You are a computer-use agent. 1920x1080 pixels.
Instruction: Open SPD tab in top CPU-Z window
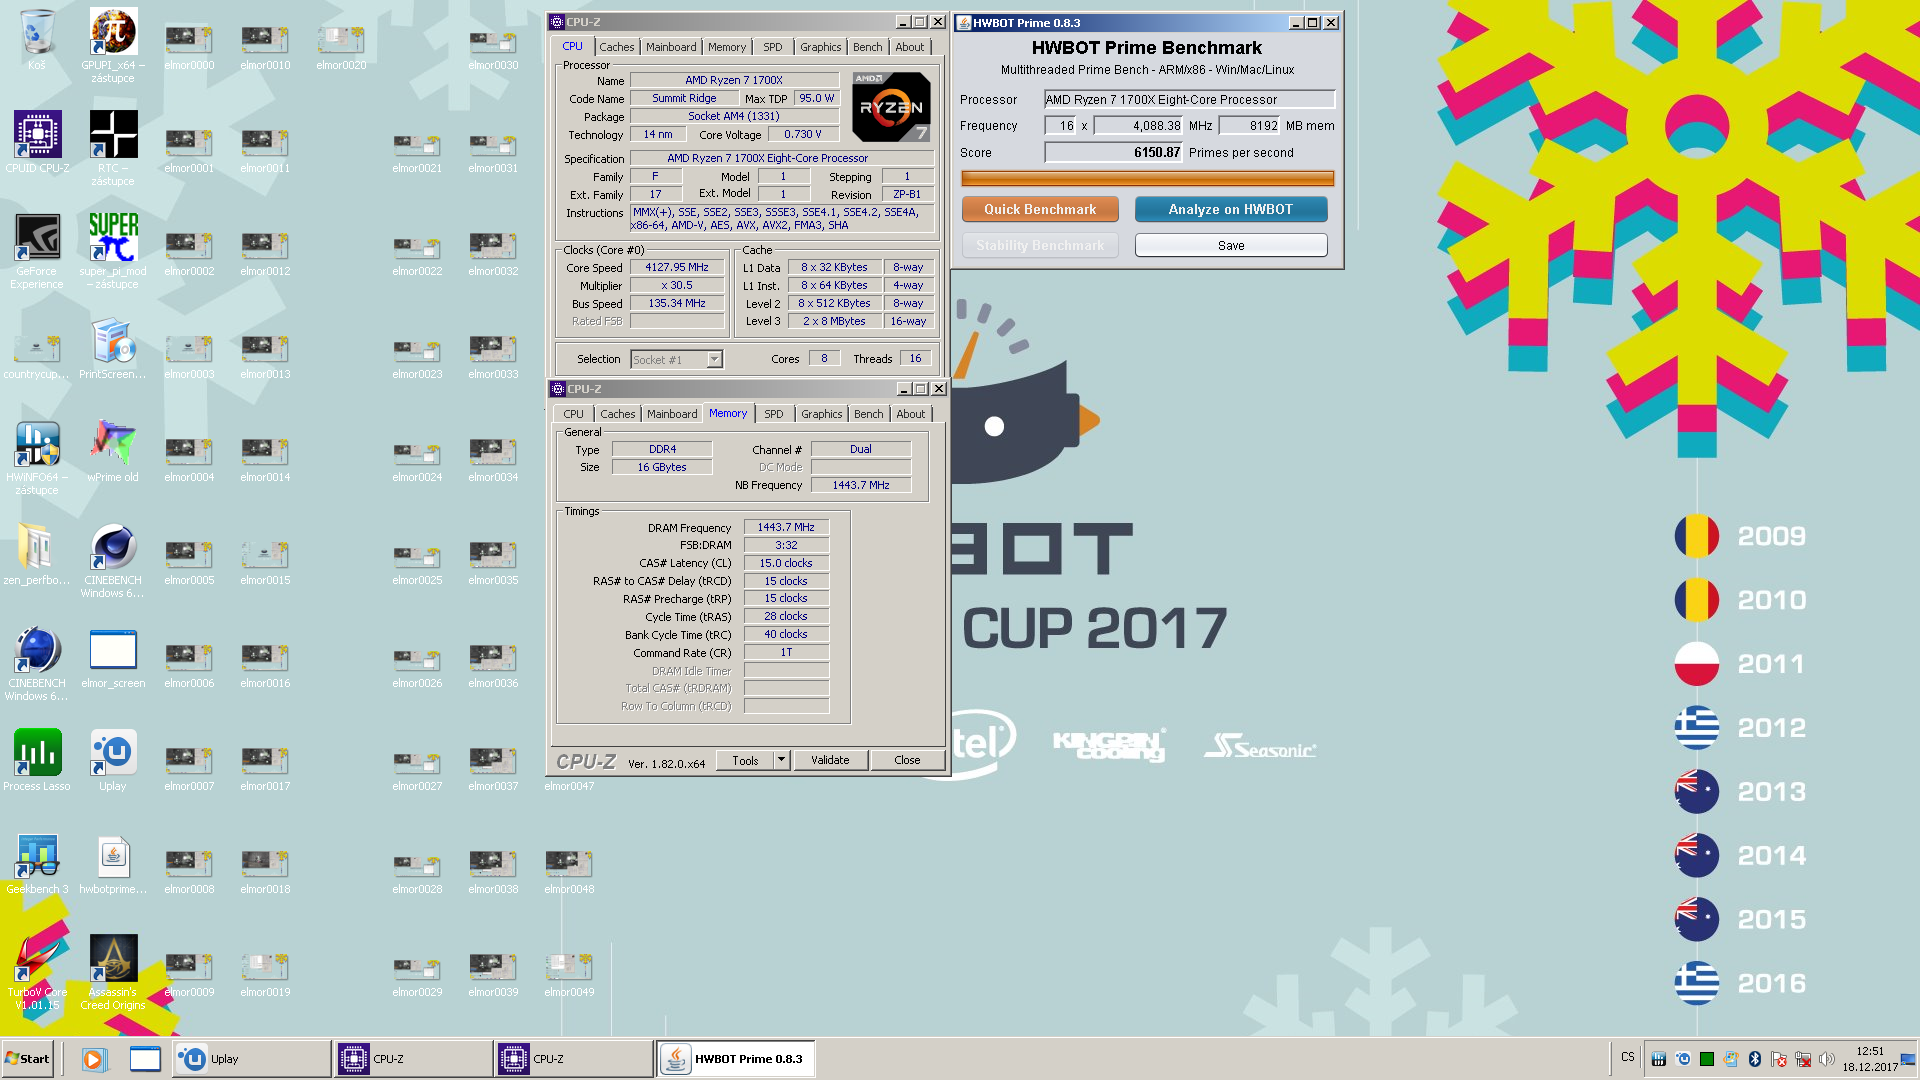[x=772, y=47]
